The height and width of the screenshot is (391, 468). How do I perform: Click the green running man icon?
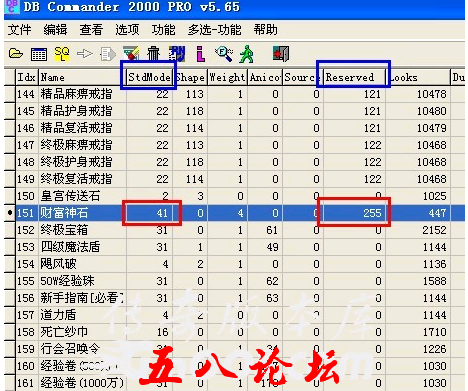pos(247,54)
